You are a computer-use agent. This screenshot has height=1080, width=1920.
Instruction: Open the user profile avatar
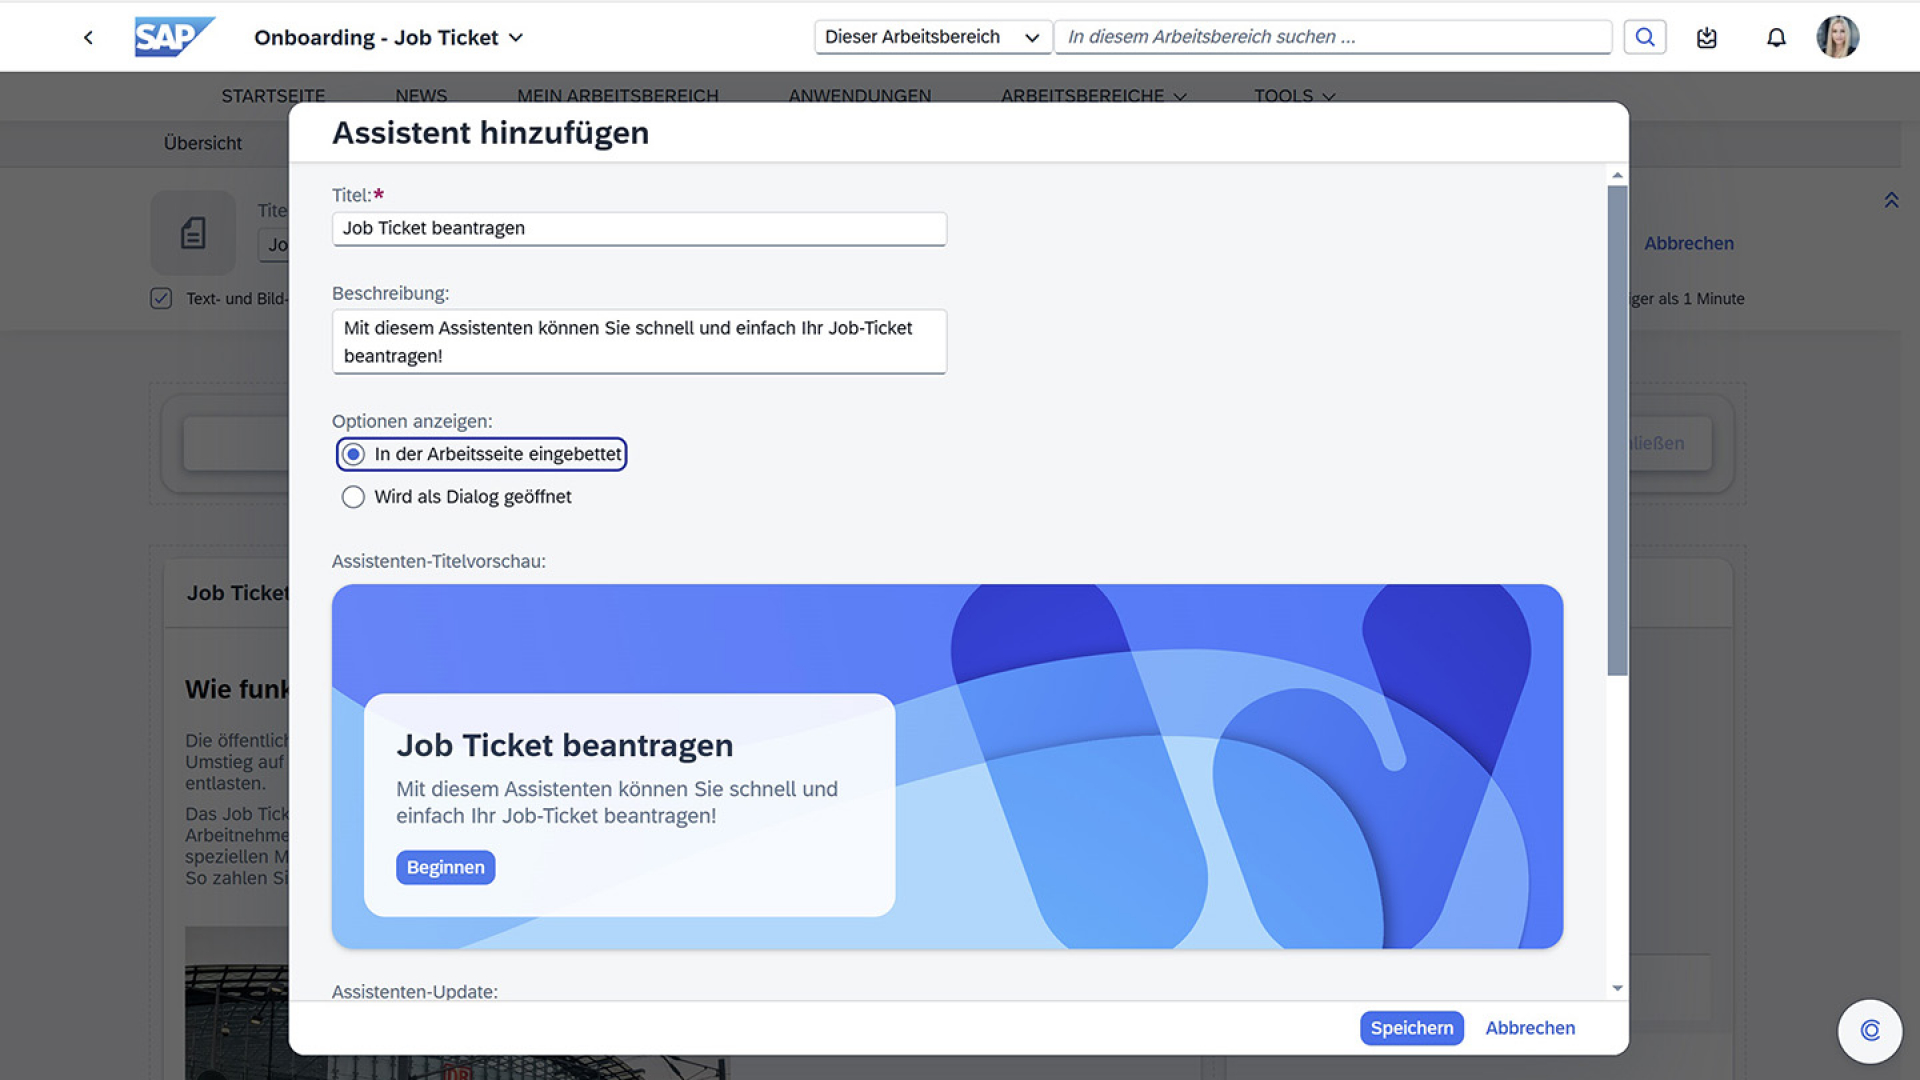(x=1837, y=37)
